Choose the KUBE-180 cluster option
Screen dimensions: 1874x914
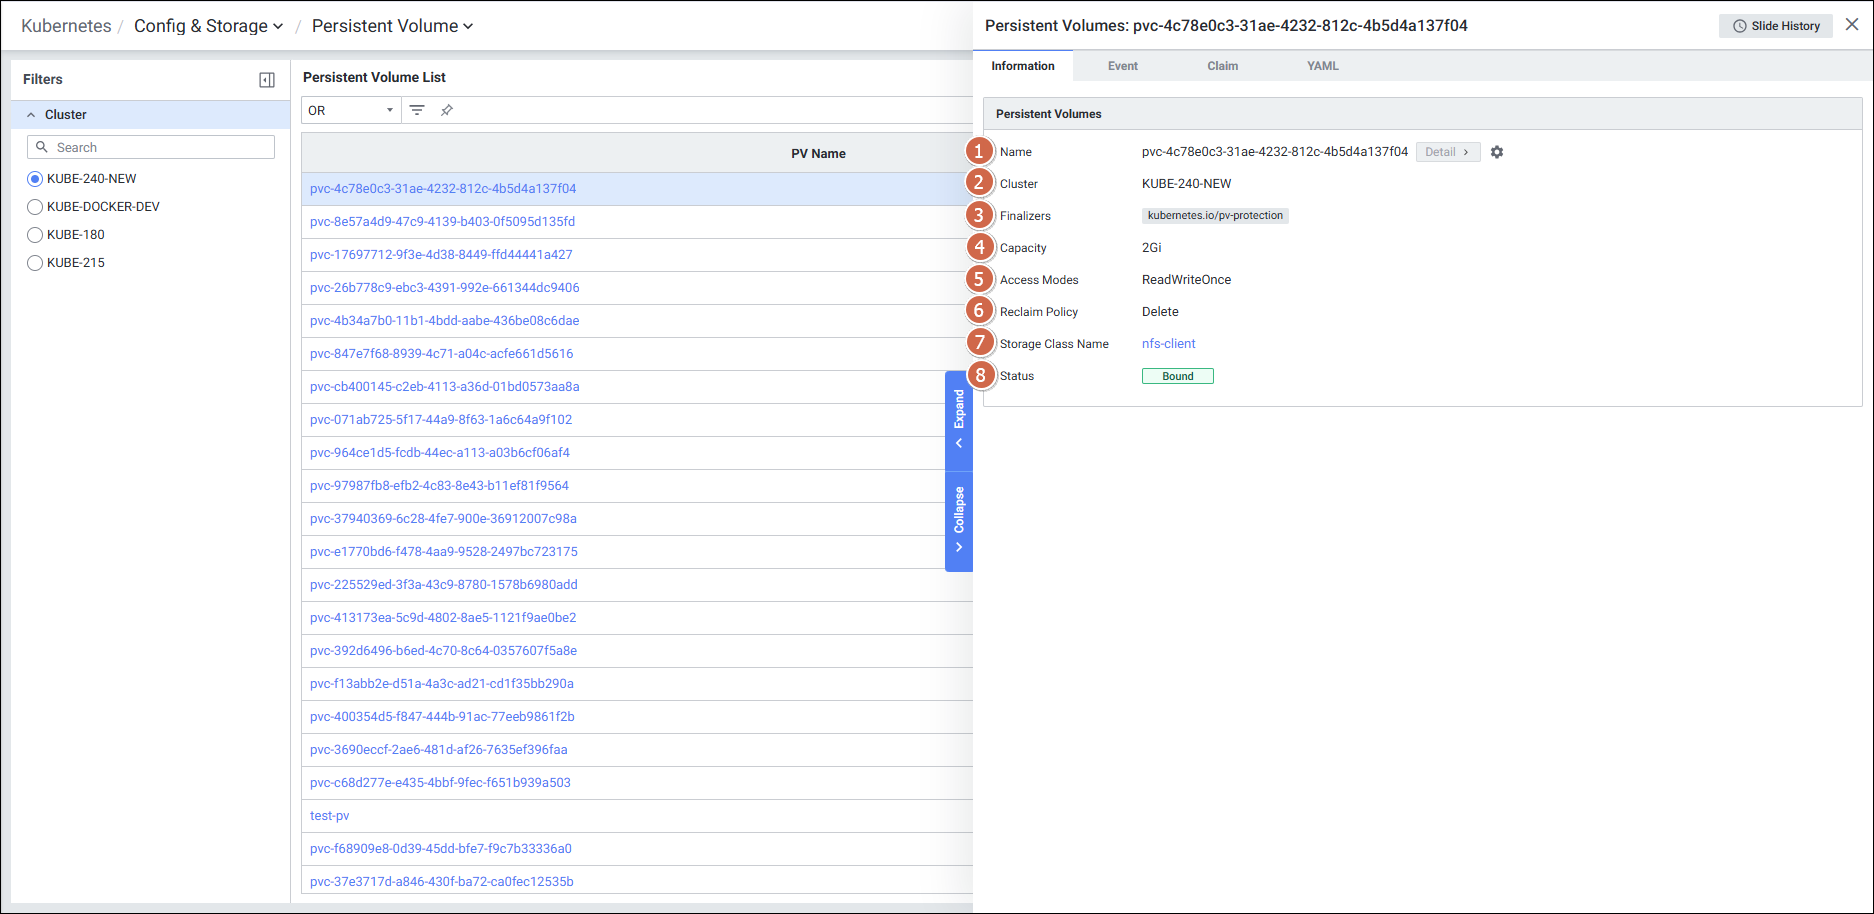tap(35, 235)
